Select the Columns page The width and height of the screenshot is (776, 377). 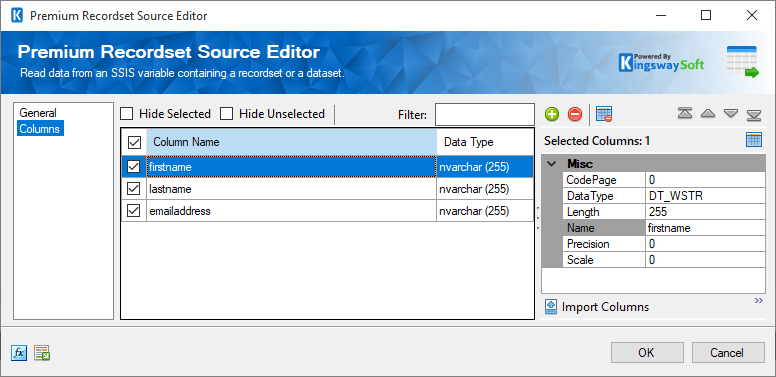[x=40, y=129]
